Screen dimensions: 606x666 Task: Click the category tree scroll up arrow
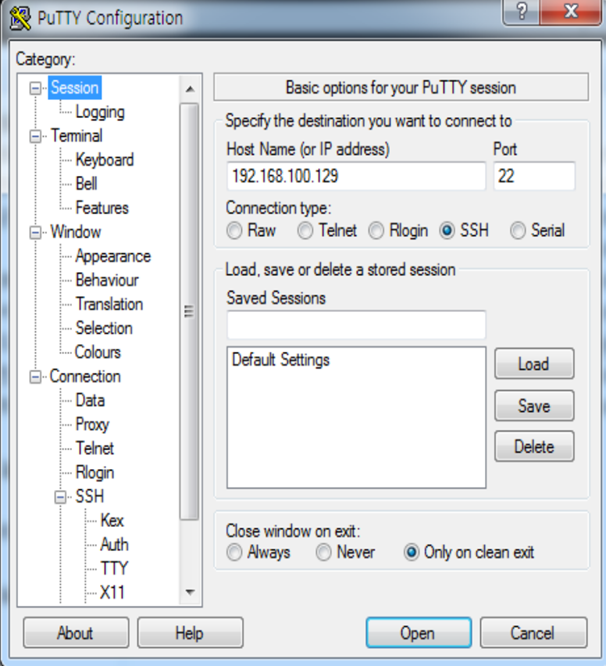[x=190, y=89]
